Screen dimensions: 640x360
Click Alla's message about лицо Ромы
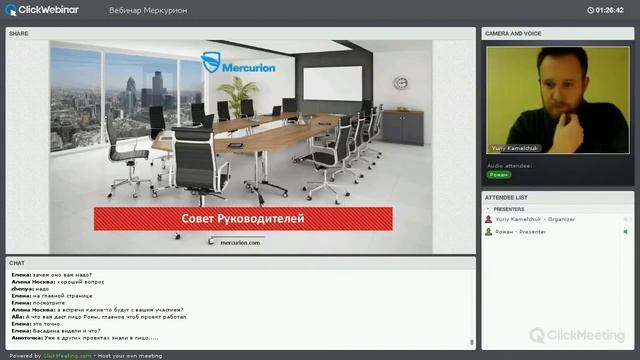pyautogui.click(x=98, y=317)
